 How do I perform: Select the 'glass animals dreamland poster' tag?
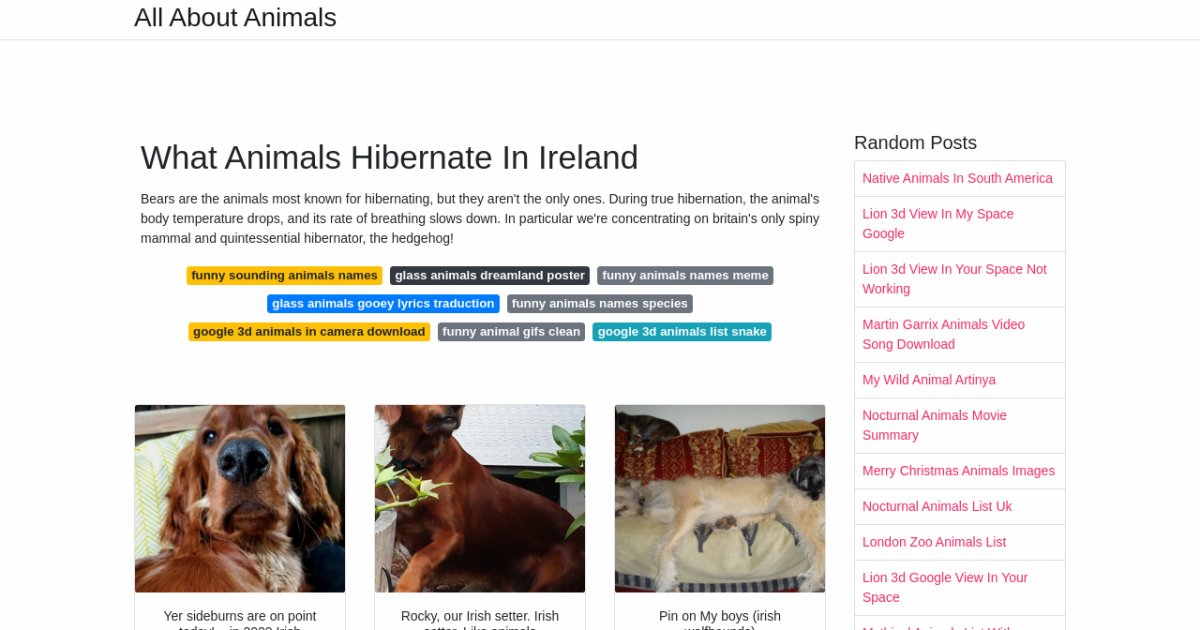coord(490,276)
